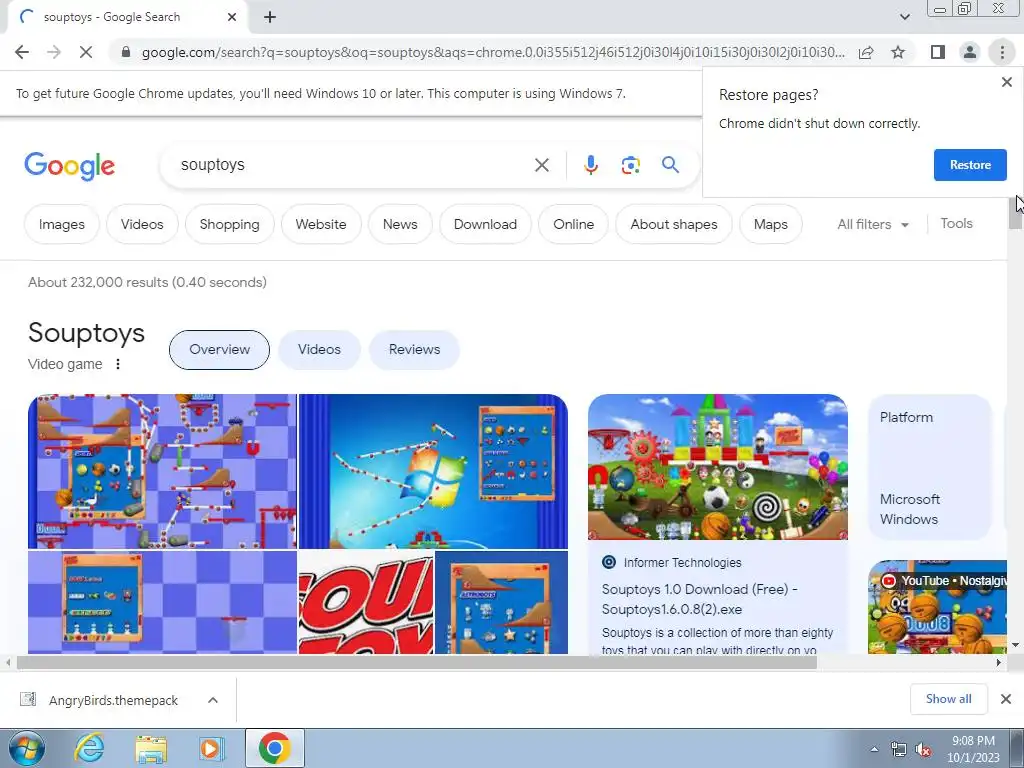Open Windows Media Player from taskbar
1024x768 pixels.
click(212, 748)
